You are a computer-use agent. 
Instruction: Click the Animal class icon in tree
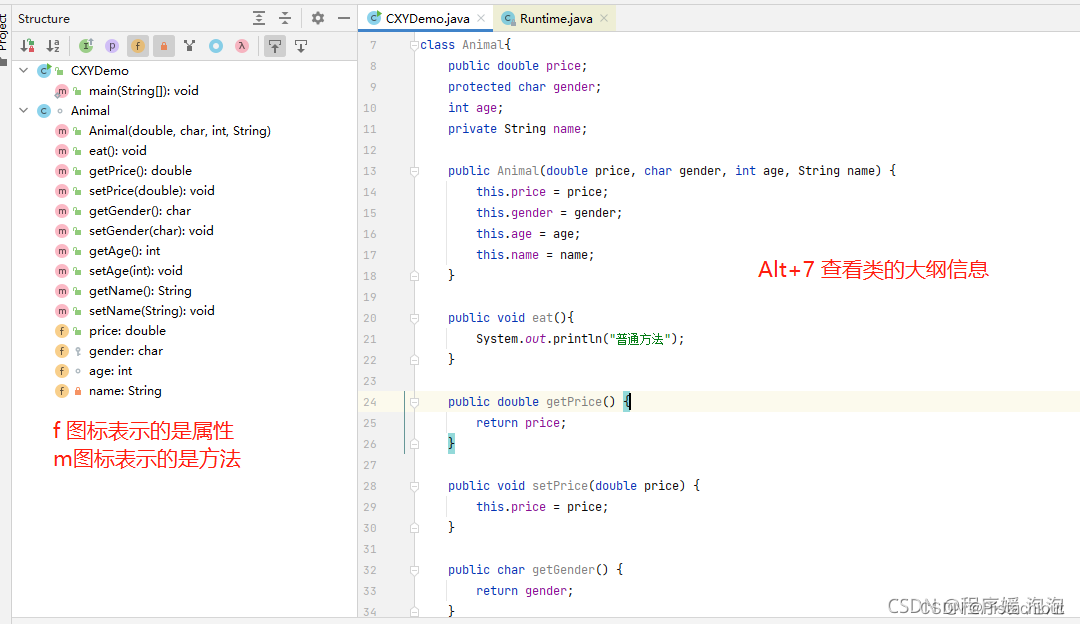[44, 110]
